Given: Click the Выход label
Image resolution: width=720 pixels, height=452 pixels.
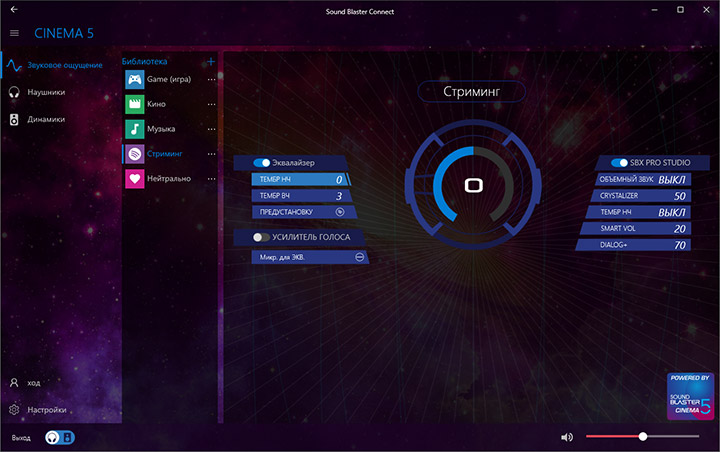Looking at the screenshot, I should 21,438.
